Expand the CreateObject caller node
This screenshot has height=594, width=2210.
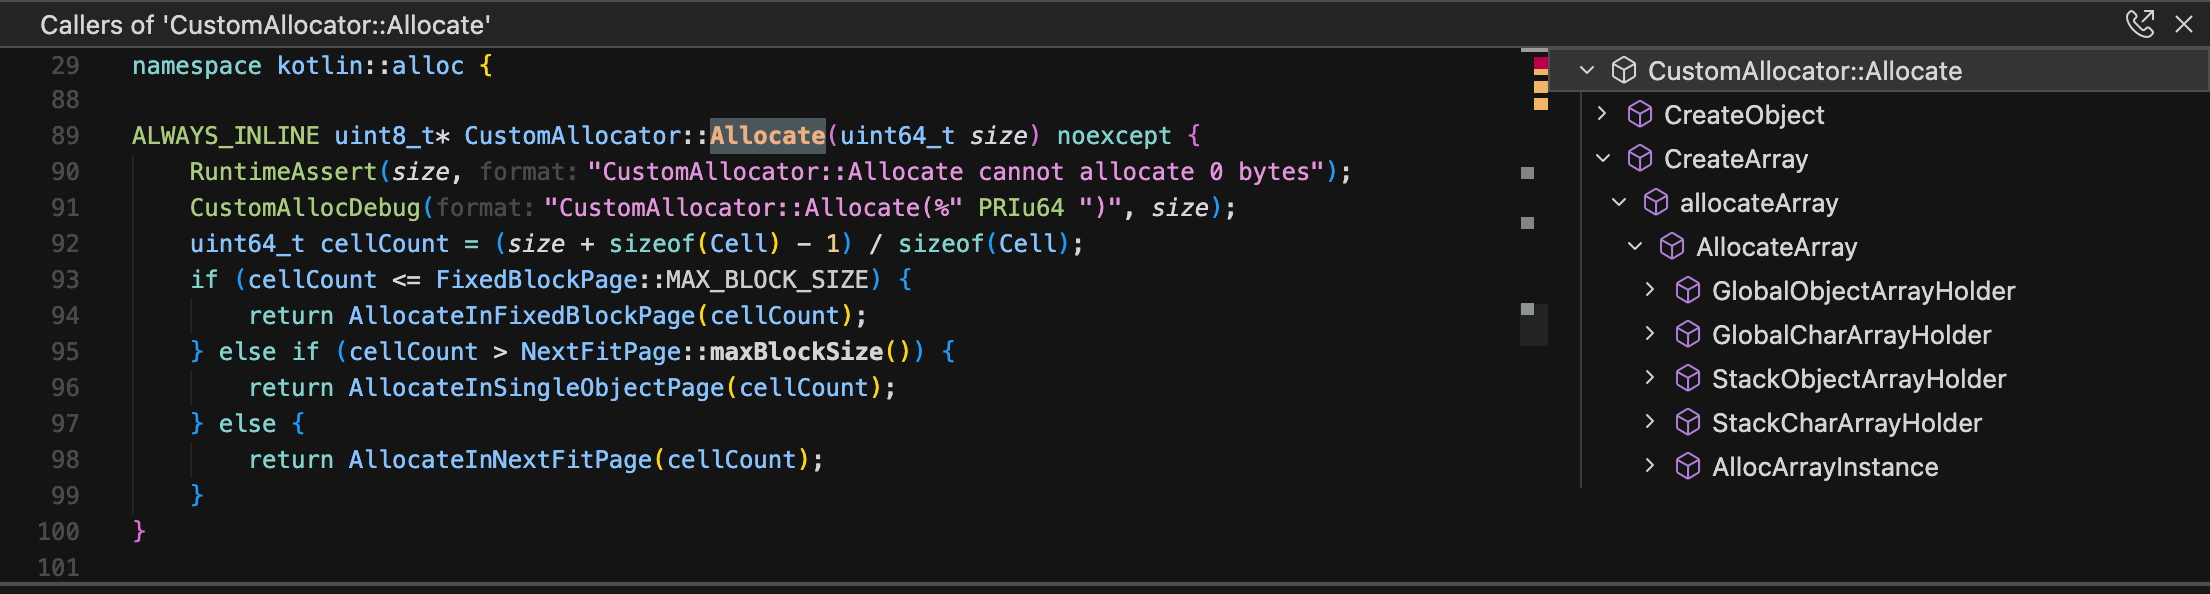pyautogui.click(x=1602, y=114)
